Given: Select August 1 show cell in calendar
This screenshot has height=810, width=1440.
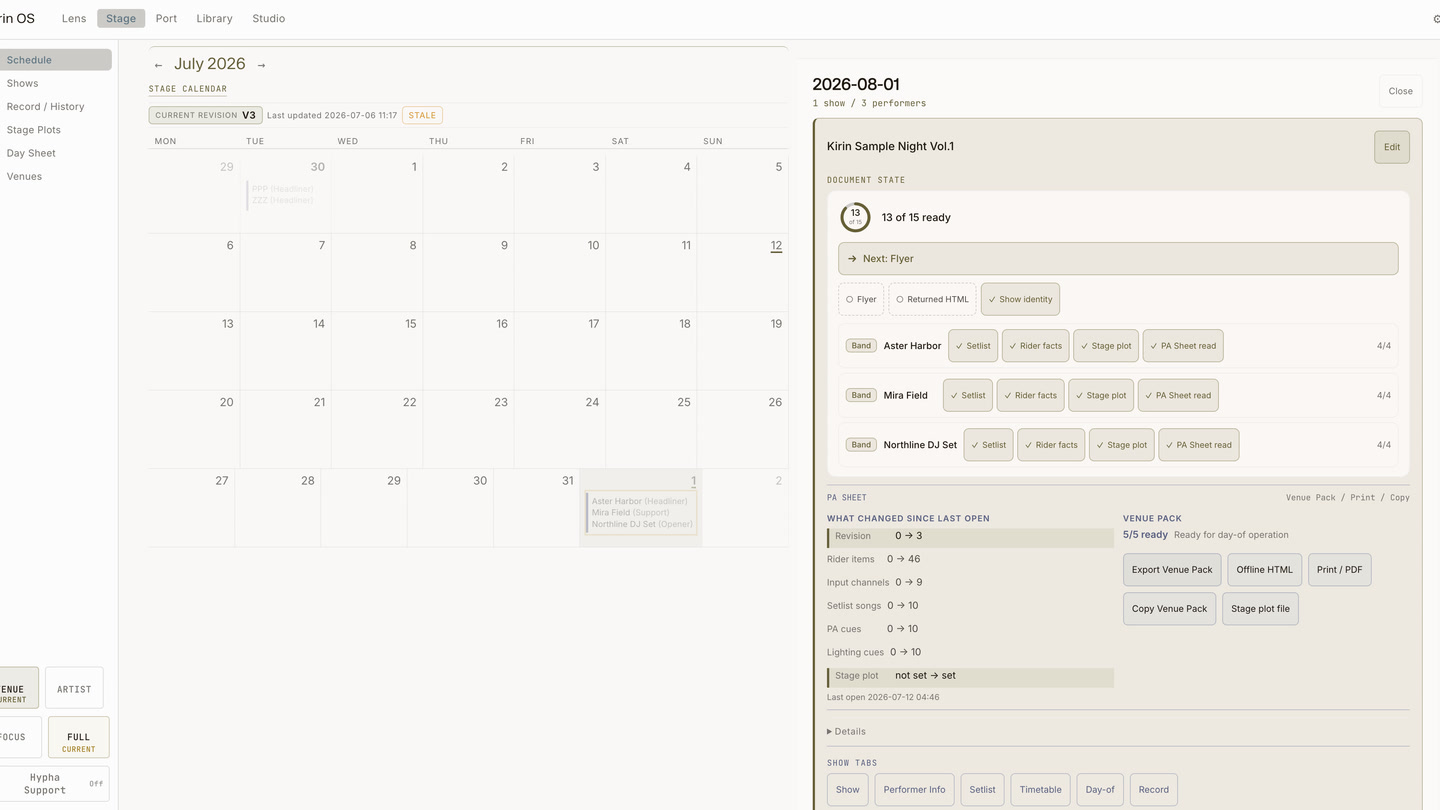Looking at the screenshot, I should [641, 508].
